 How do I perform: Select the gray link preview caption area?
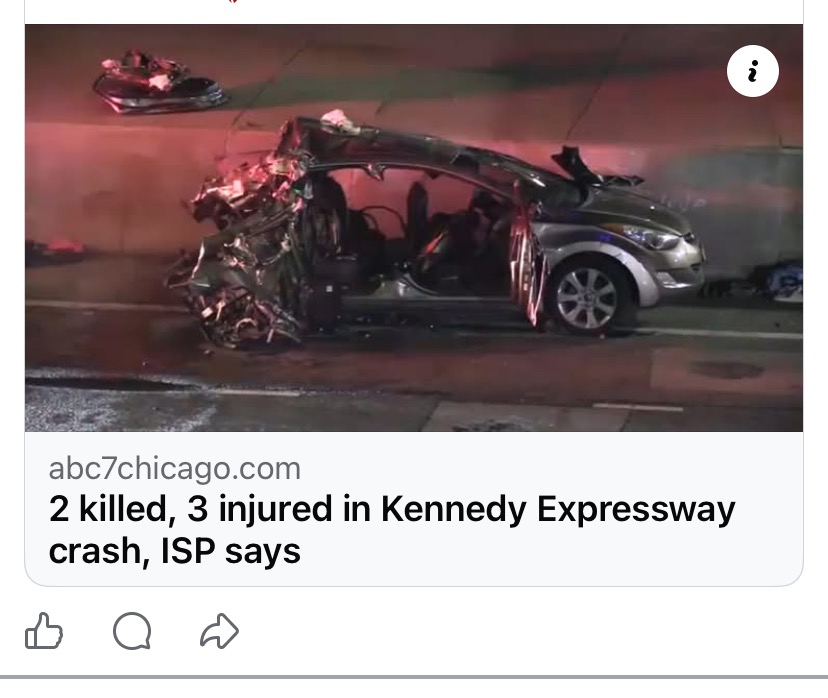click(x=414, y=508)
